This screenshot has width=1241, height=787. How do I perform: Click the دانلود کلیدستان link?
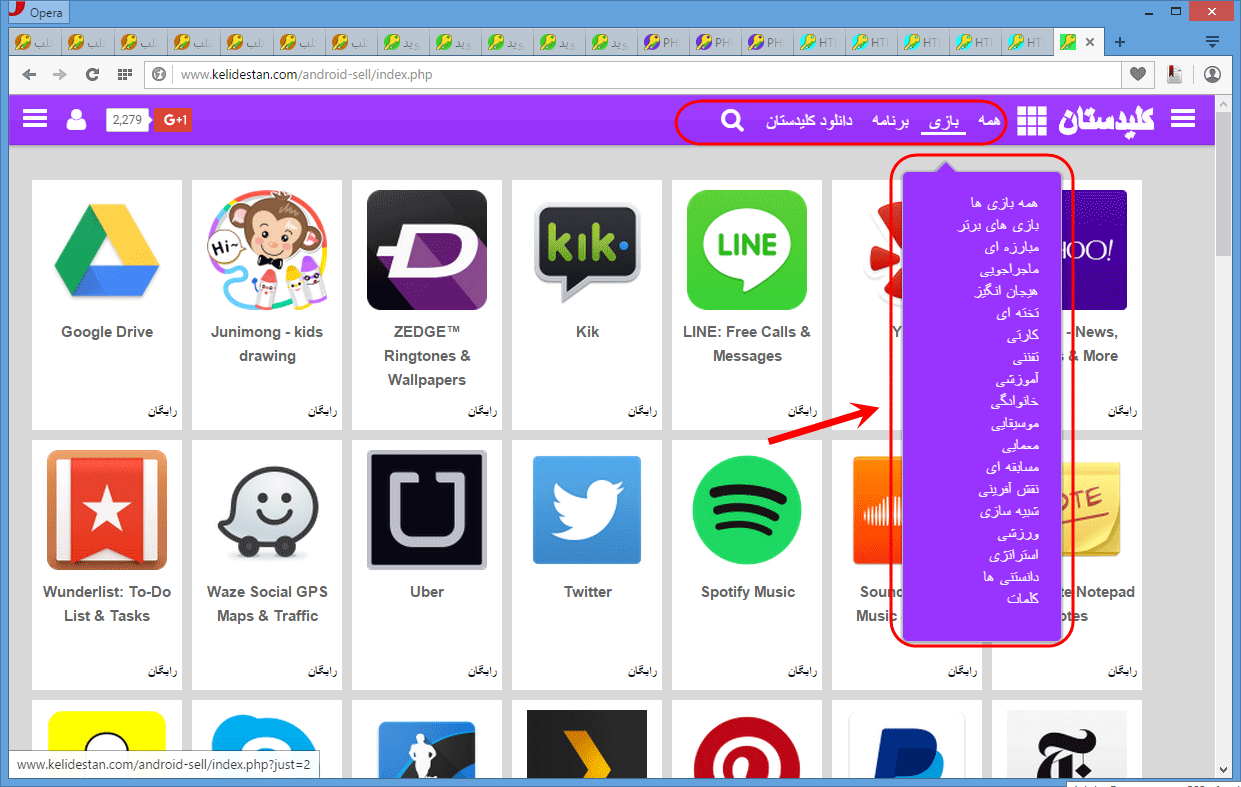coord(810,121)
